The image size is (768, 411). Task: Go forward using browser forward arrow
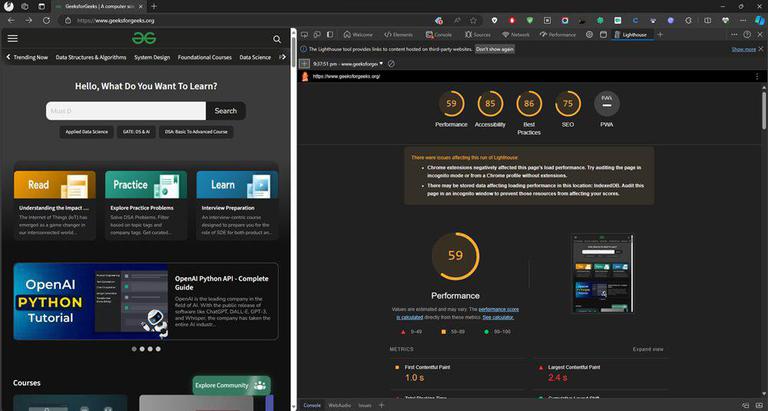[28, 21]
